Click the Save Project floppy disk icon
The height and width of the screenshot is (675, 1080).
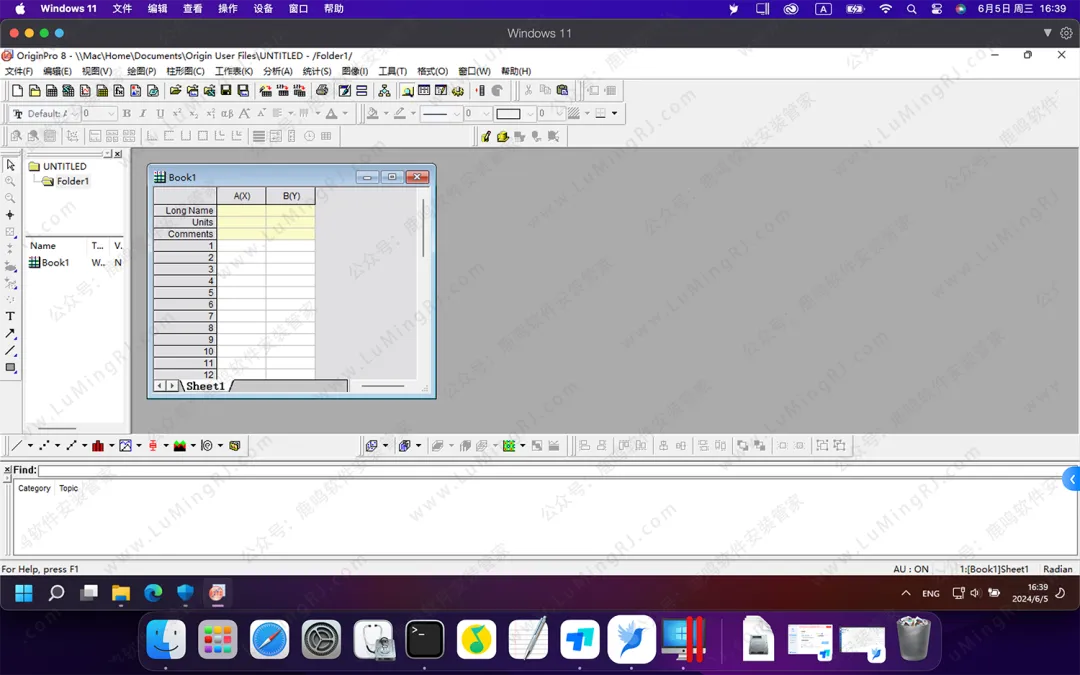point(227,91)
